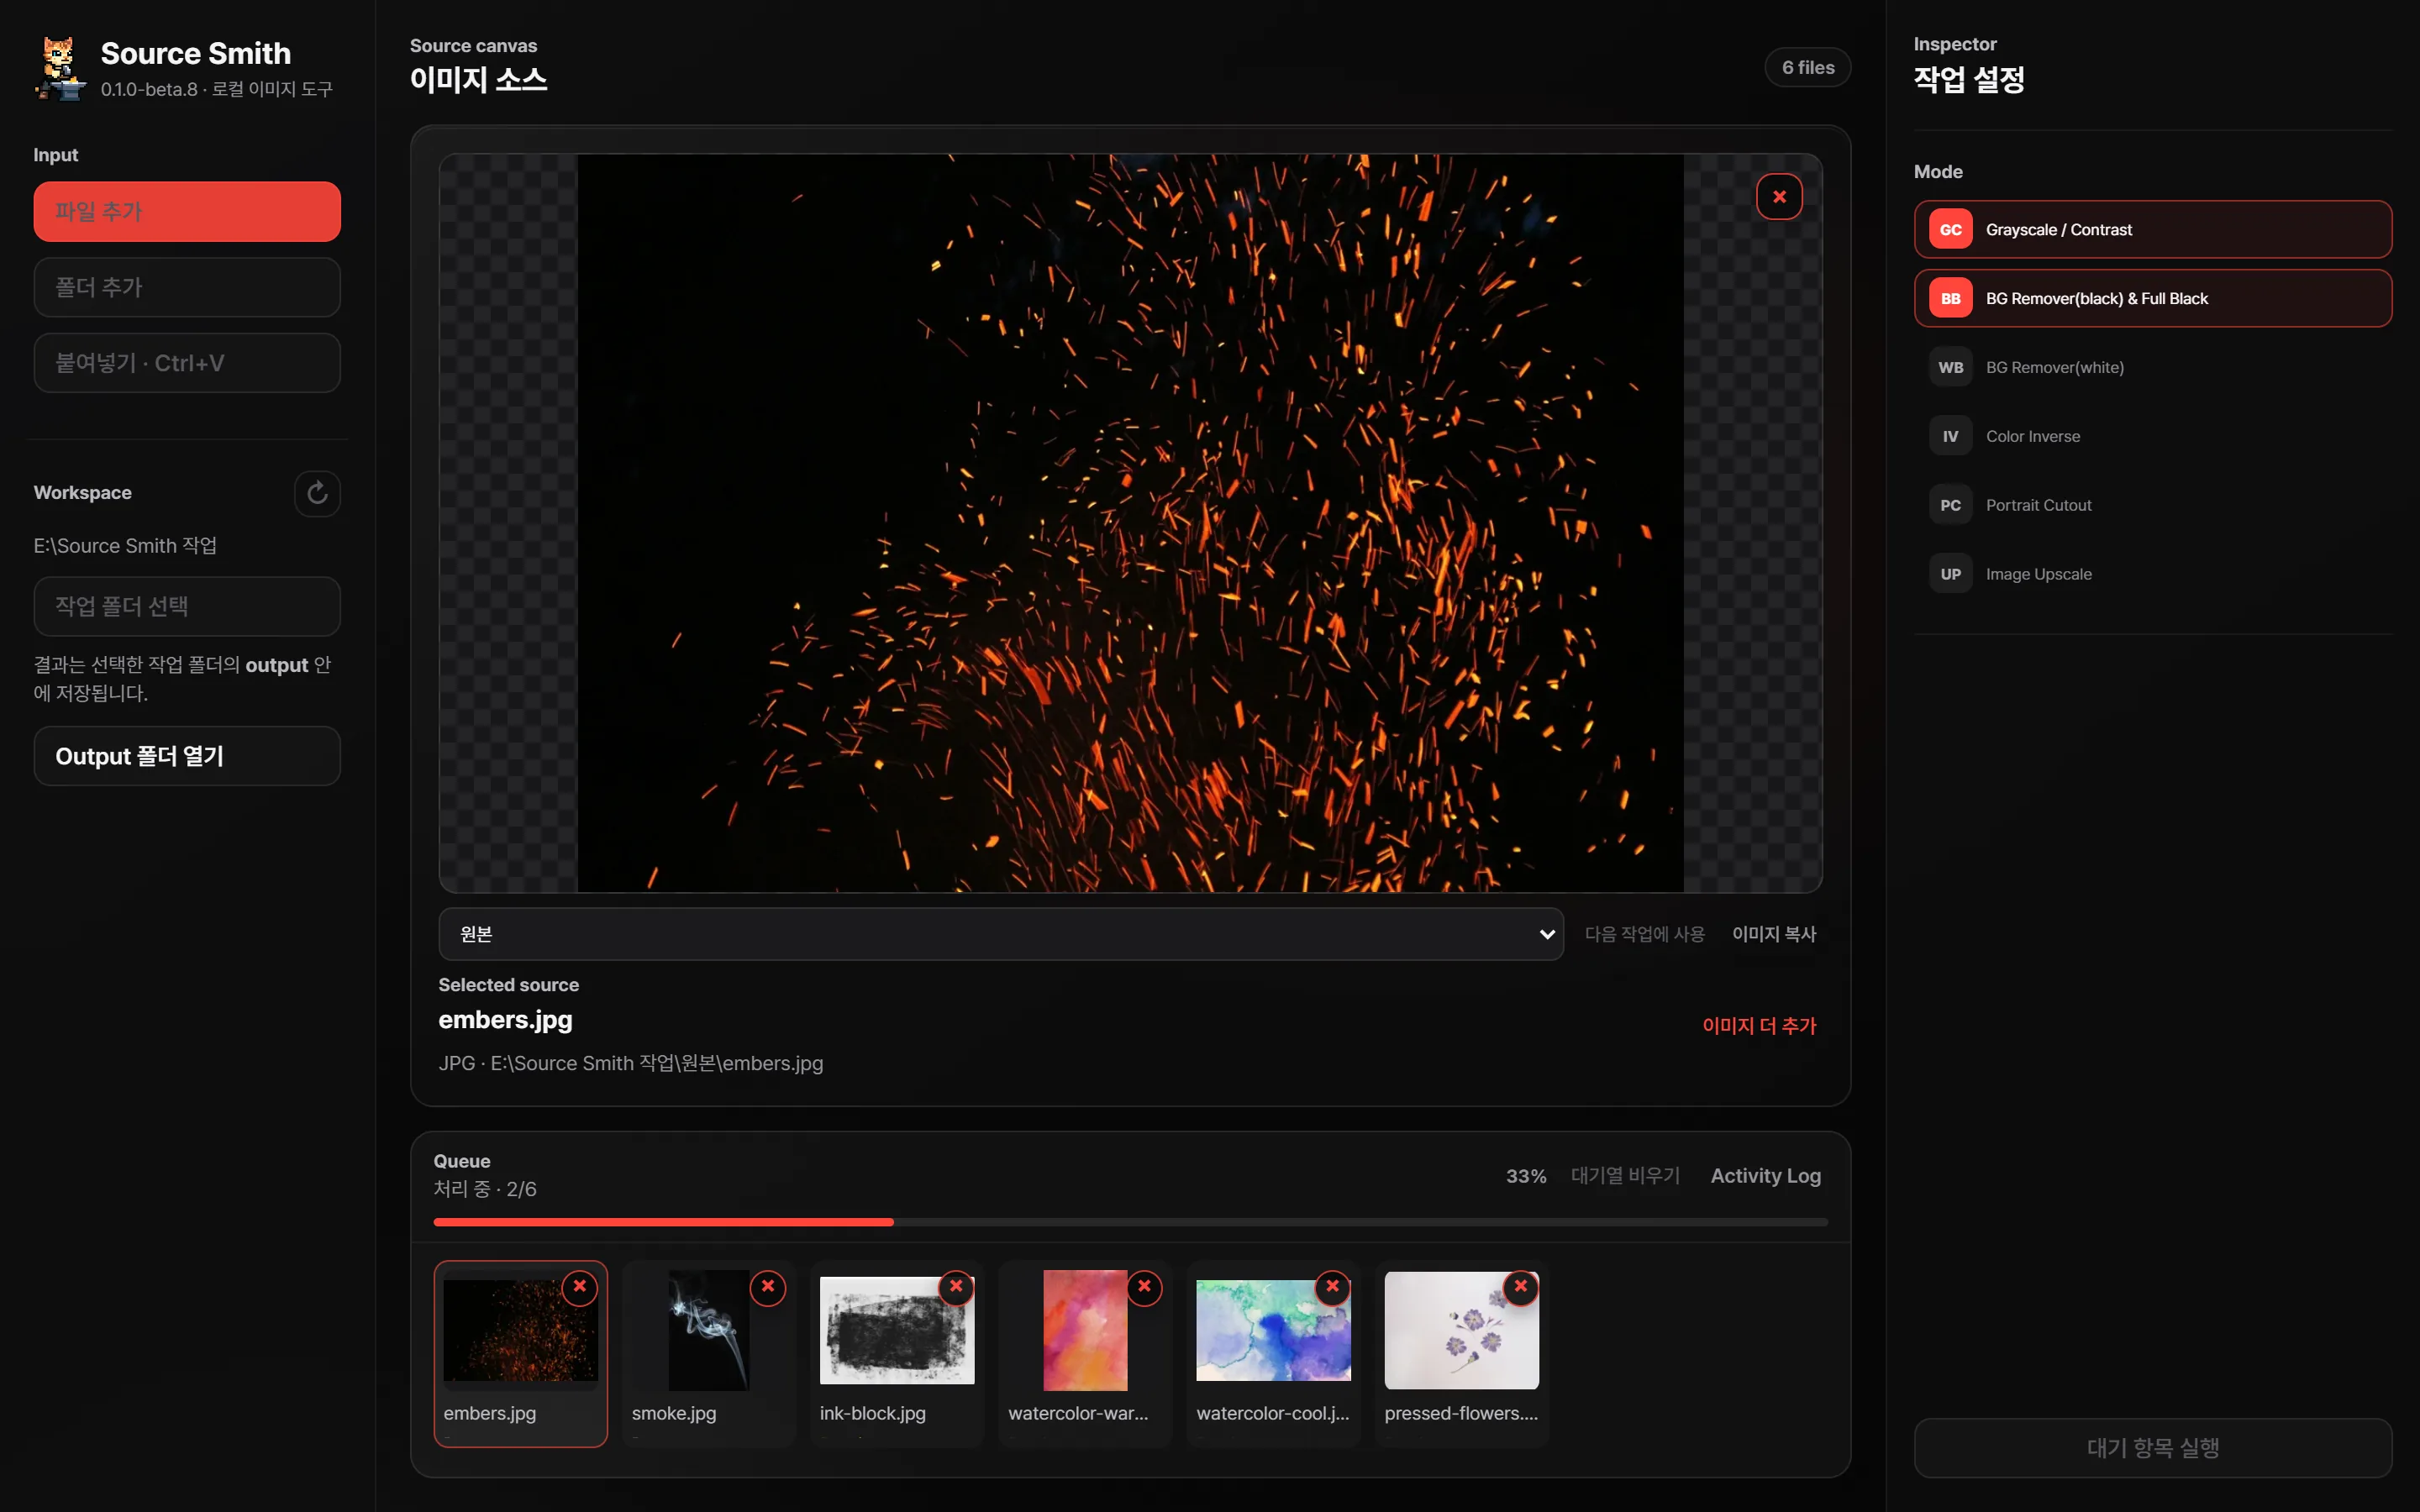Remove pressed-flowers from the queue

(x=1520, y=1287)
